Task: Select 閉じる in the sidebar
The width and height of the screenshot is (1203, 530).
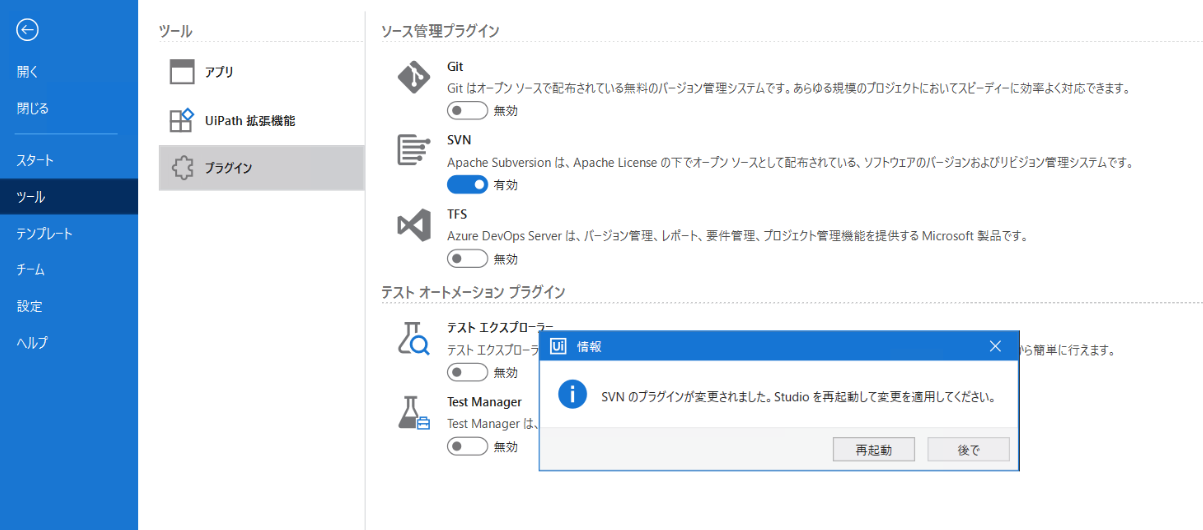Action: 69,108
